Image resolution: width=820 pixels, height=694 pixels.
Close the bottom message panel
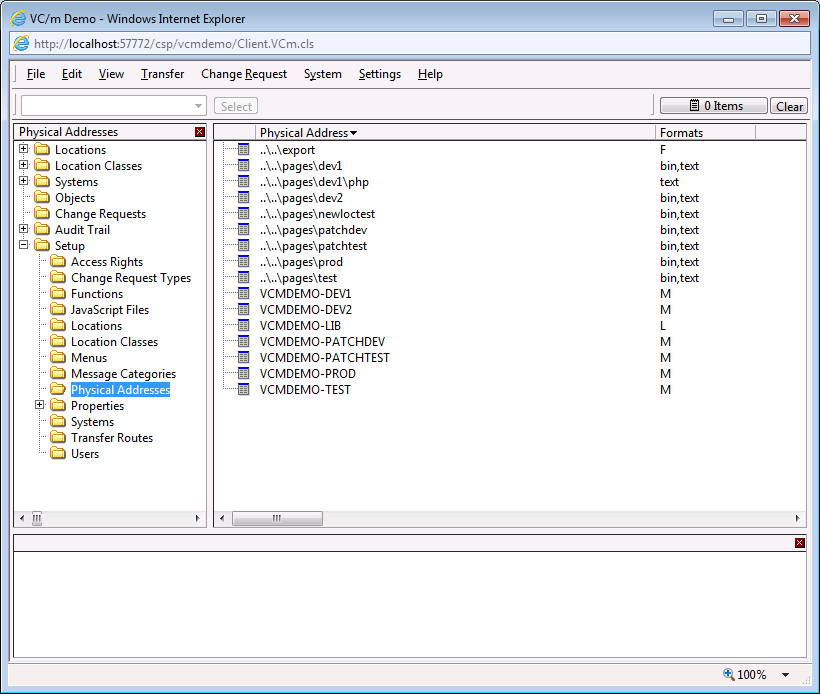click(799, 542)
